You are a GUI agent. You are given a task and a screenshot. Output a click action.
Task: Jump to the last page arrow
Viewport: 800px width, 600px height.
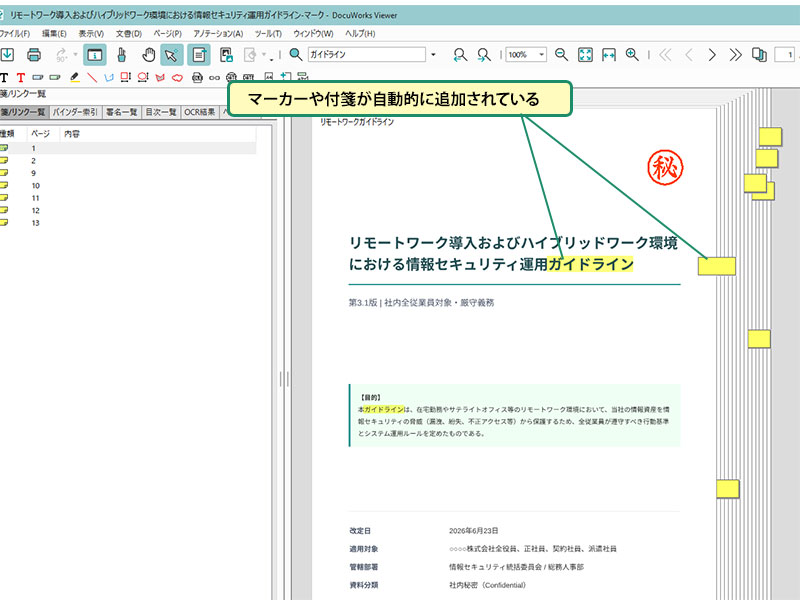pyautogui.click(x=735, y=55)
